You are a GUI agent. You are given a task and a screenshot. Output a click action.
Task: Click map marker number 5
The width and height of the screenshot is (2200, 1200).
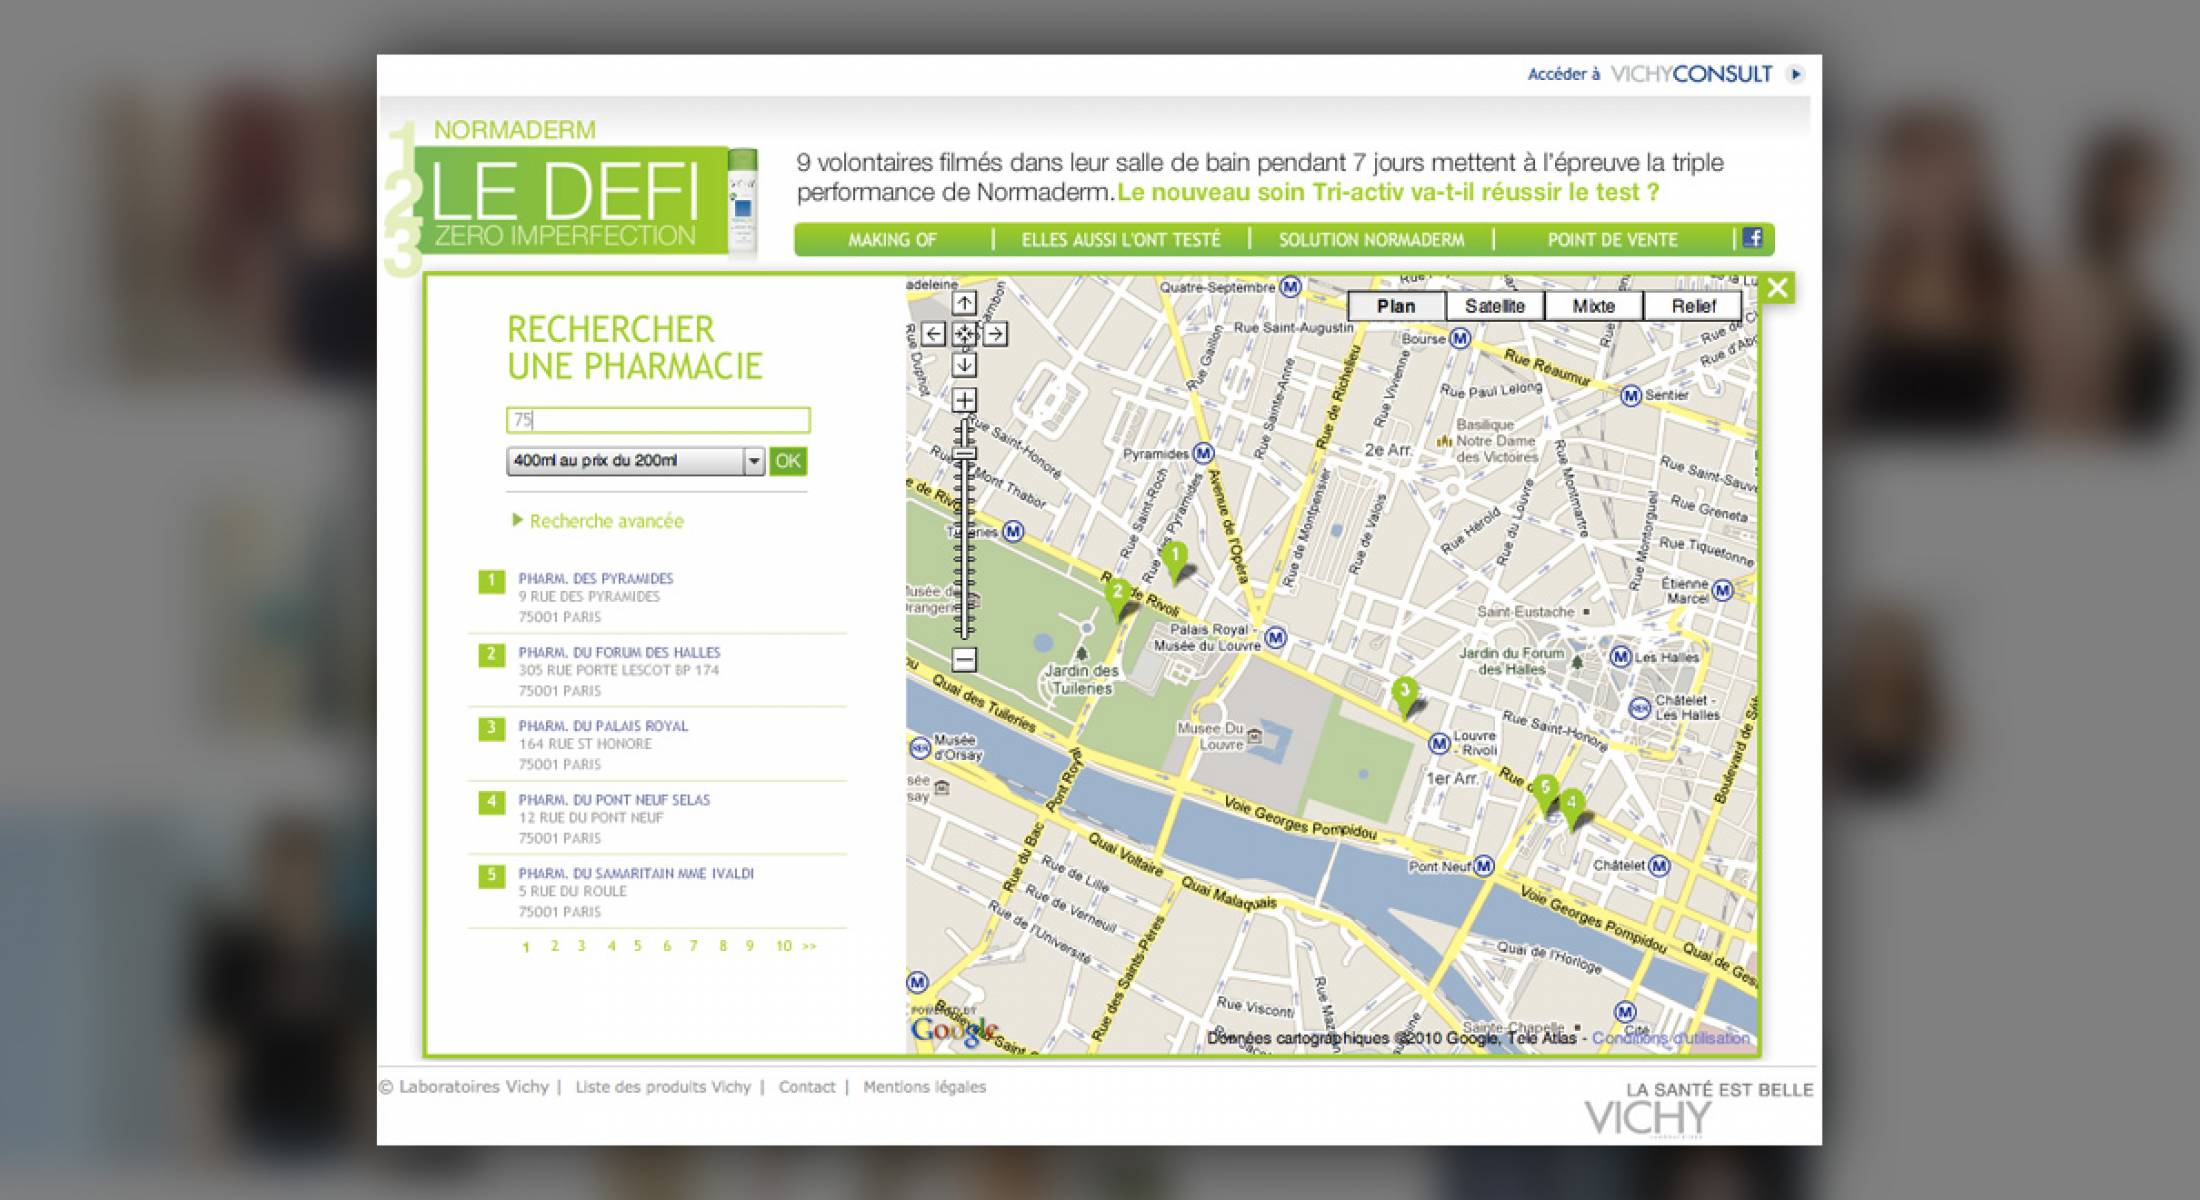(x=1545, y=793)
